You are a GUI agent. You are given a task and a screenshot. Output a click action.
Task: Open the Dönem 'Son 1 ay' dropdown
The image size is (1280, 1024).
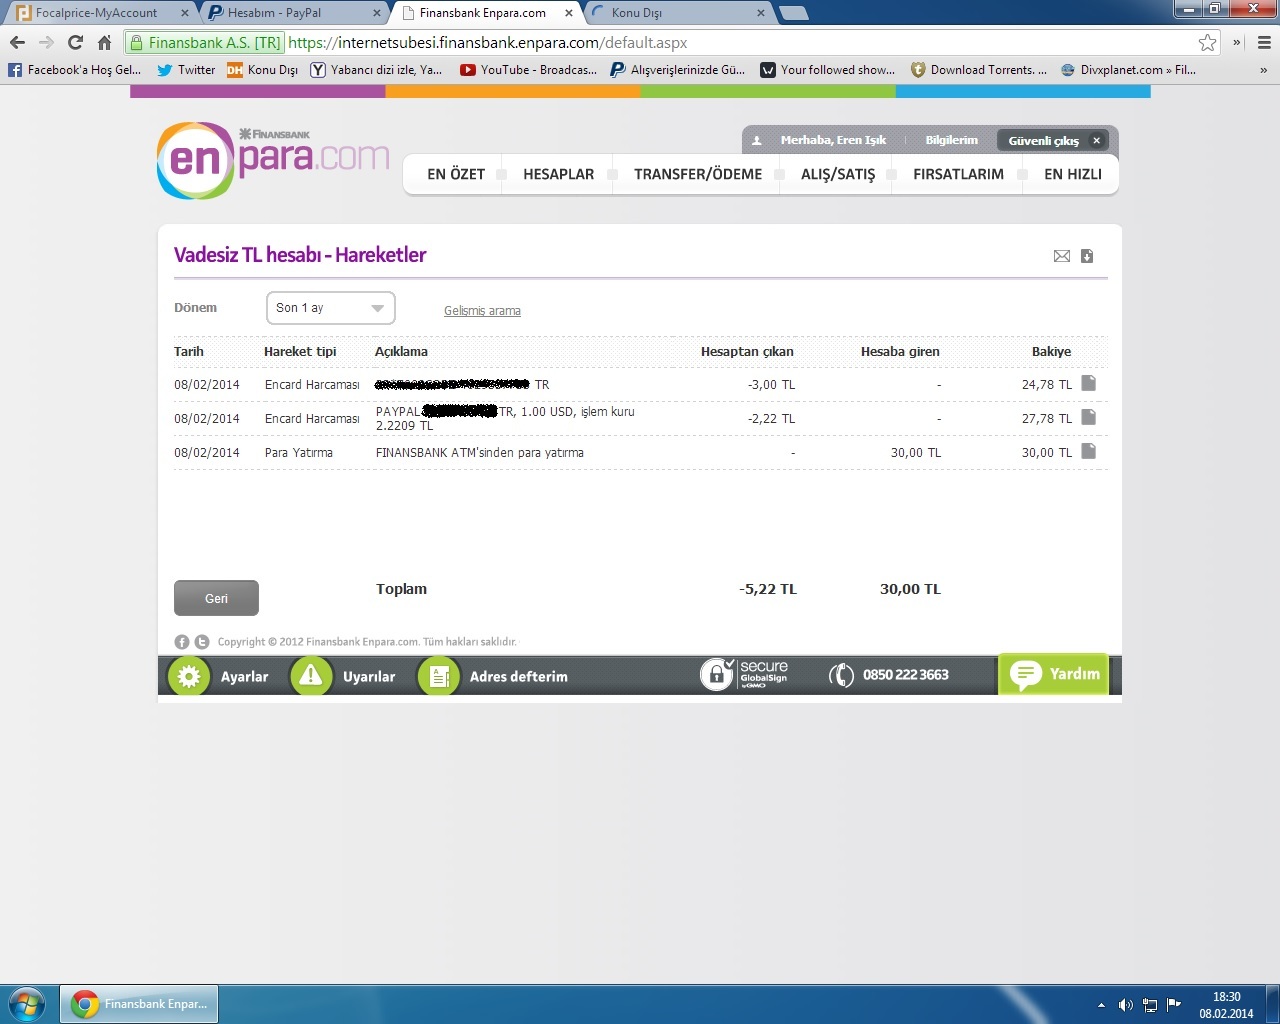[x=331, y=308]
